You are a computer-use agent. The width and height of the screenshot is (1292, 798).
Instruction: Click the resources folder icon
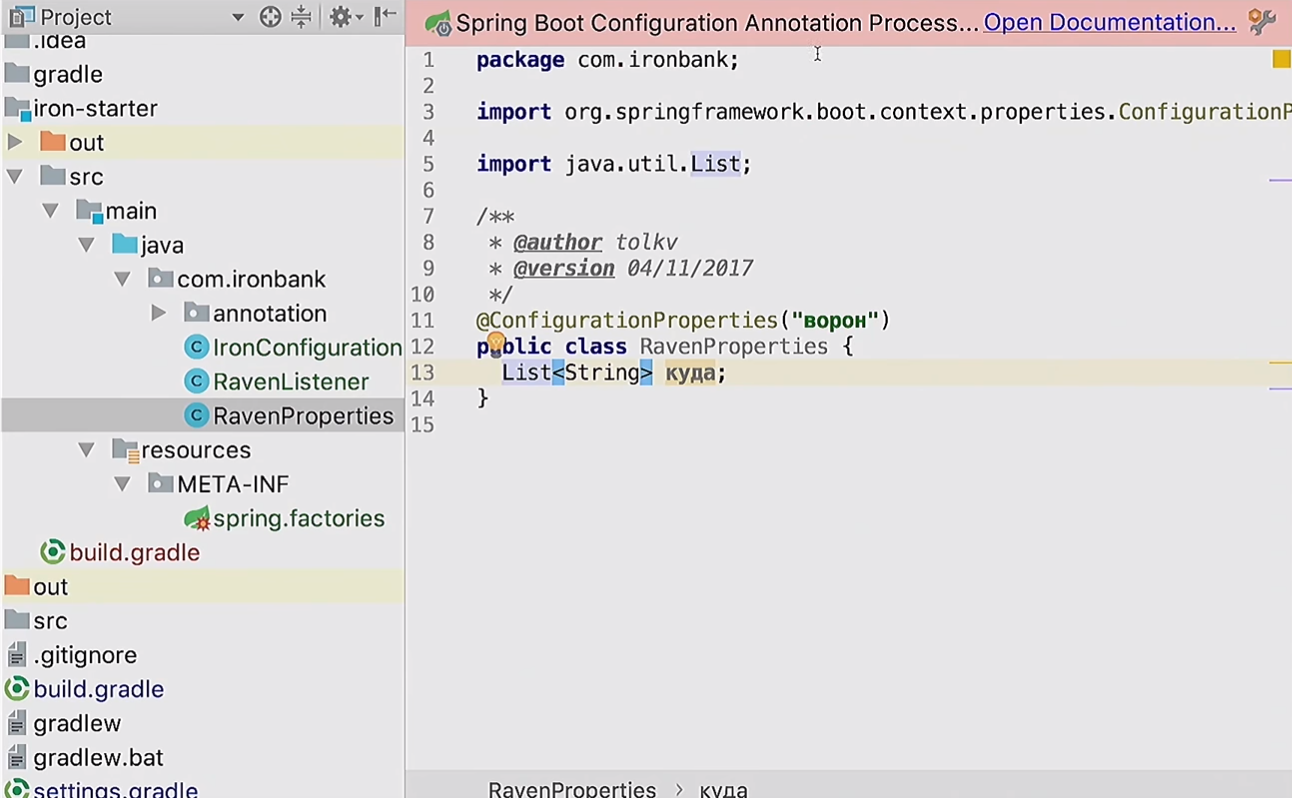[125, 451]
